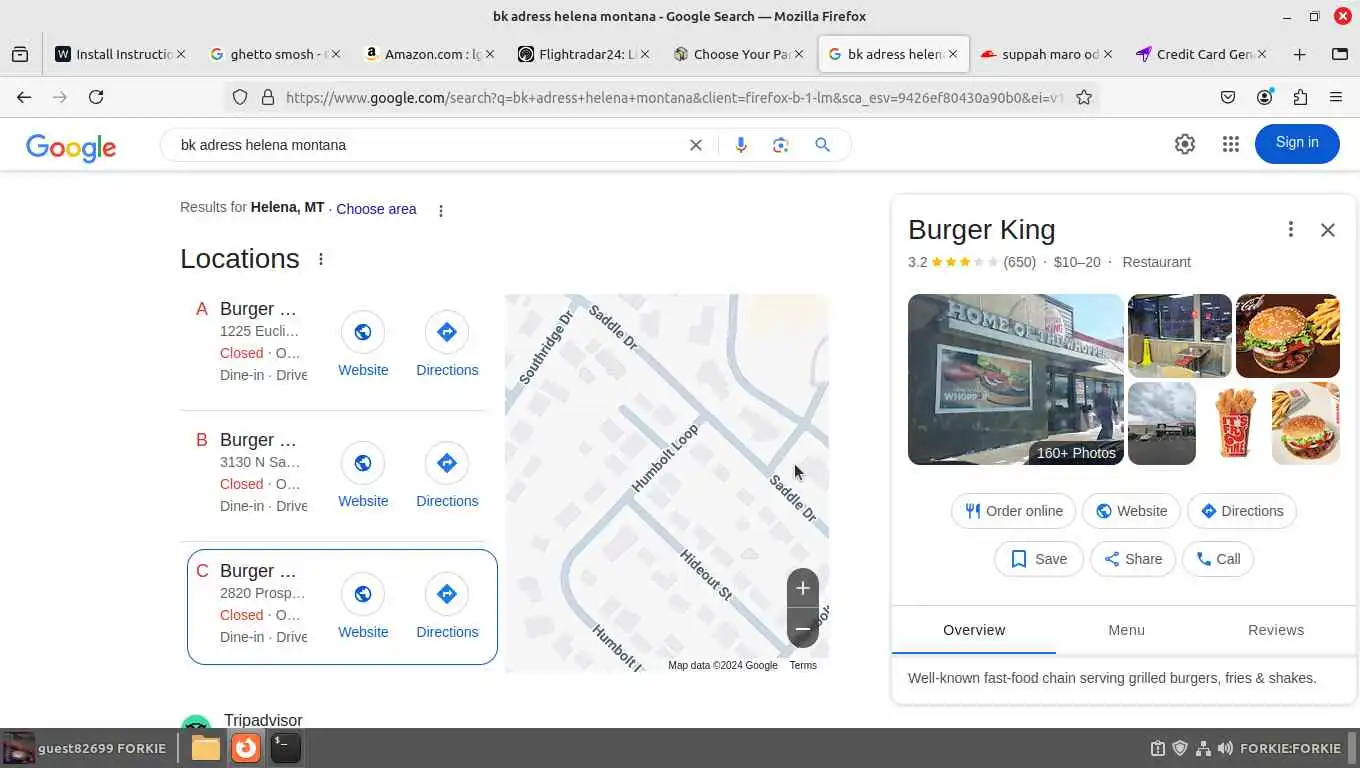Click the network tray icon
This screenshot has width=1360, height=768.
[x=1203, y=748]
